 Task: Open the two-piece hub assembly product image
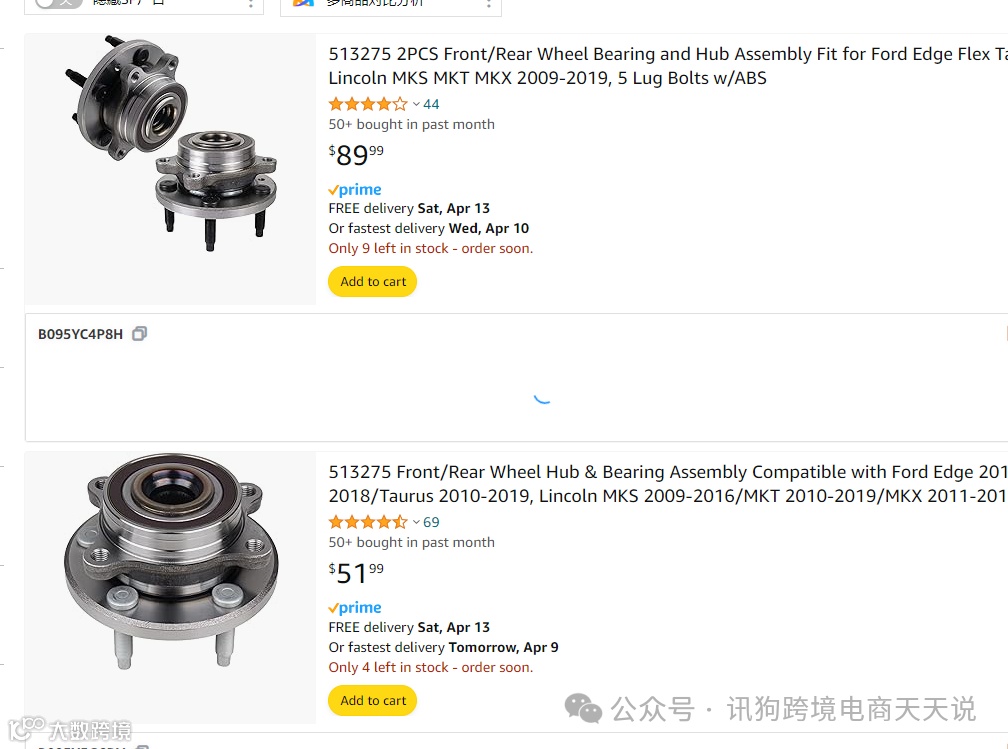pyautogui.click(x=171, y=143)
